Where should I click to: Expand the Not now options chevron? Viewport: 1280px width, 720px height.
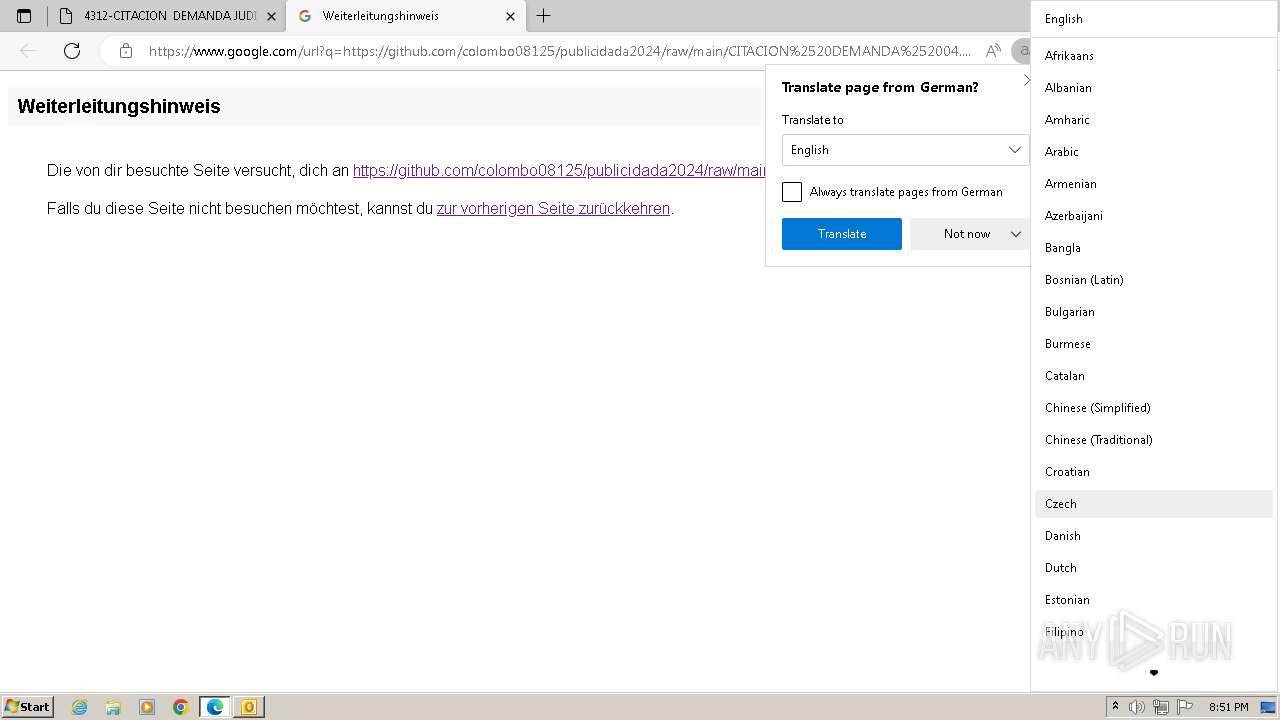point(1016,234)
